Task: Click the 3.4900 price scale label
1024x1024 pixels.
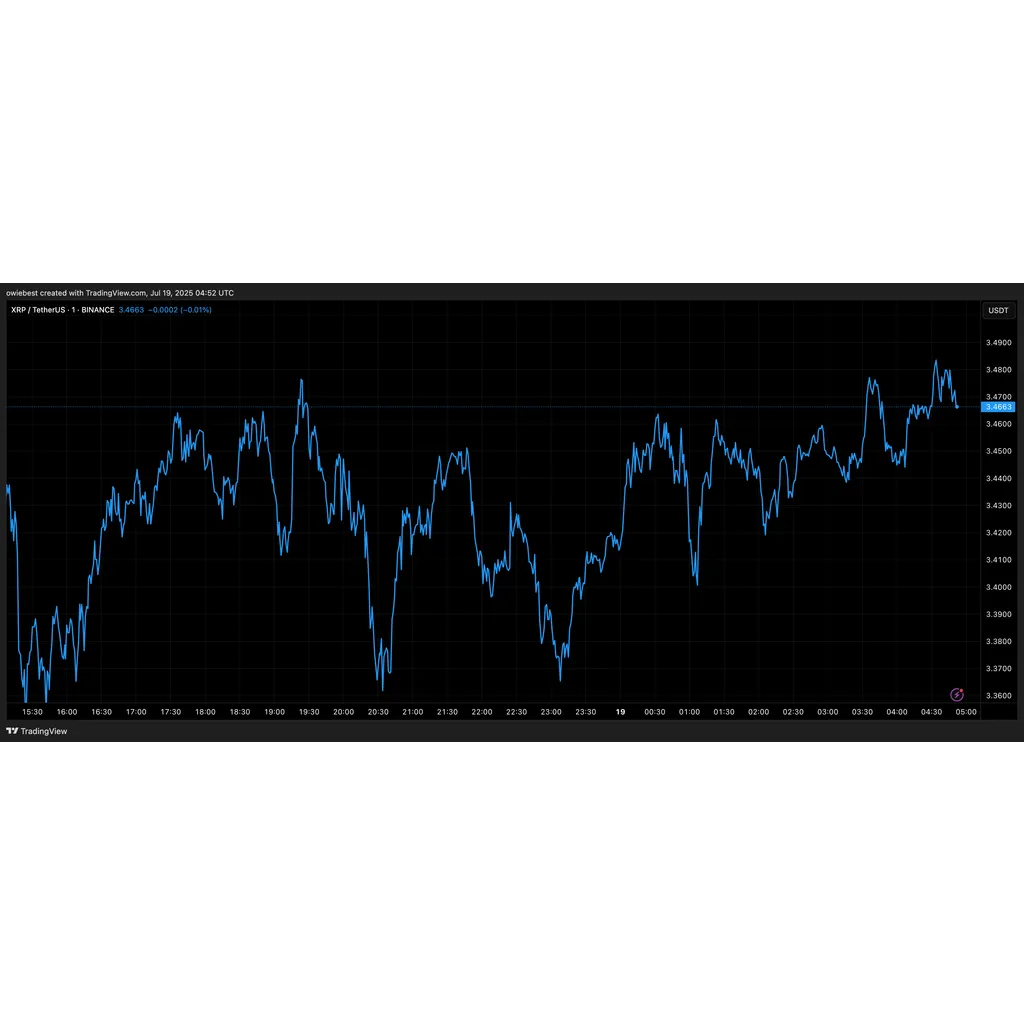Action: [999, 342]
